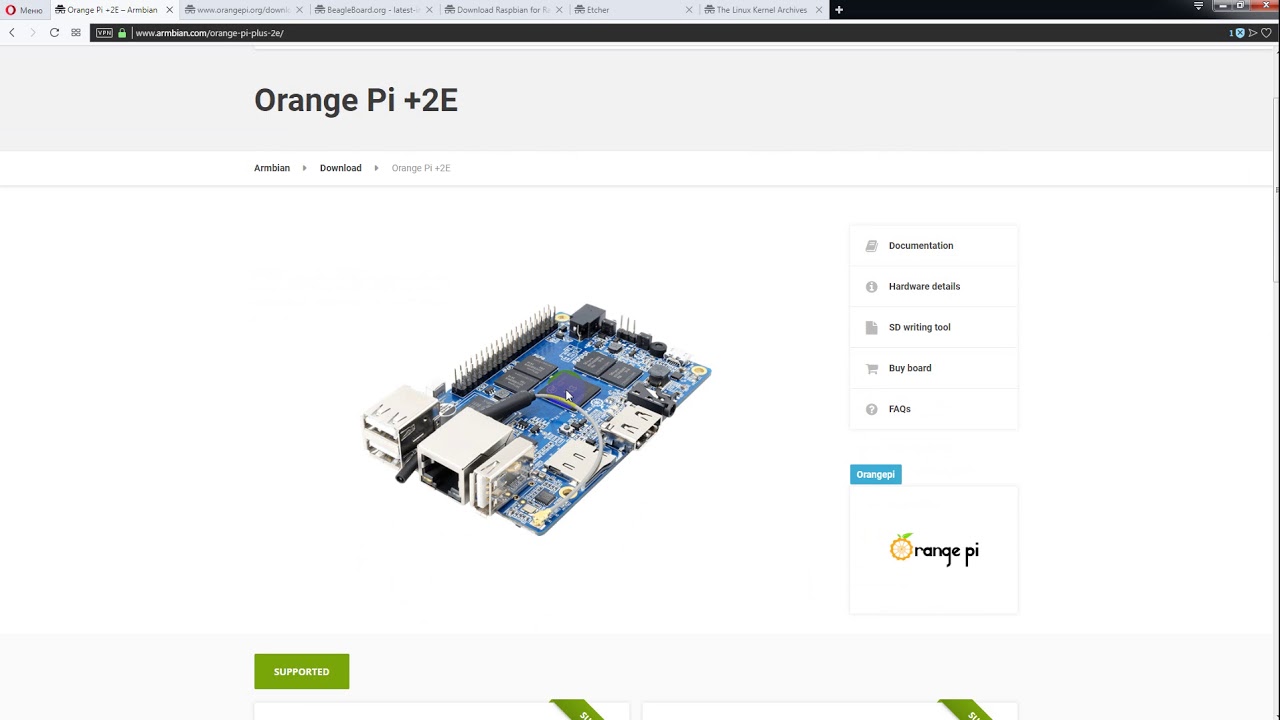Click the Orange Pi +2E board photo

(537, 420)
